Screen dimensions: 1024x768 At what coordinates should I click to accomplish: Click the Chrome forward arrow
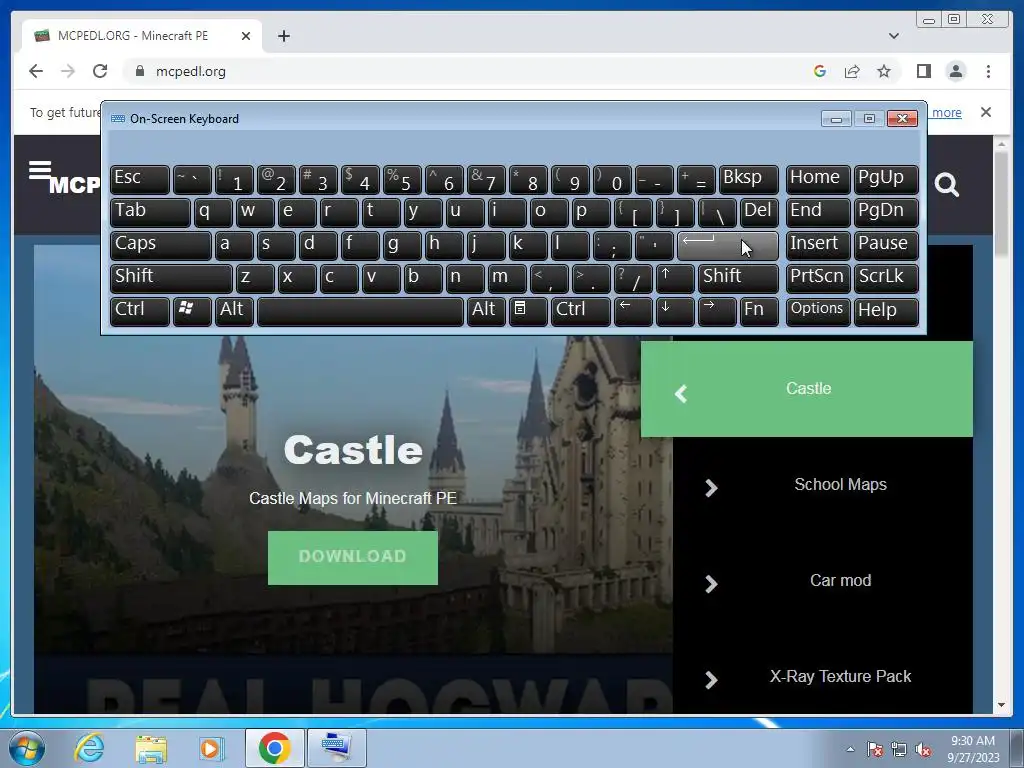[68, 71]
